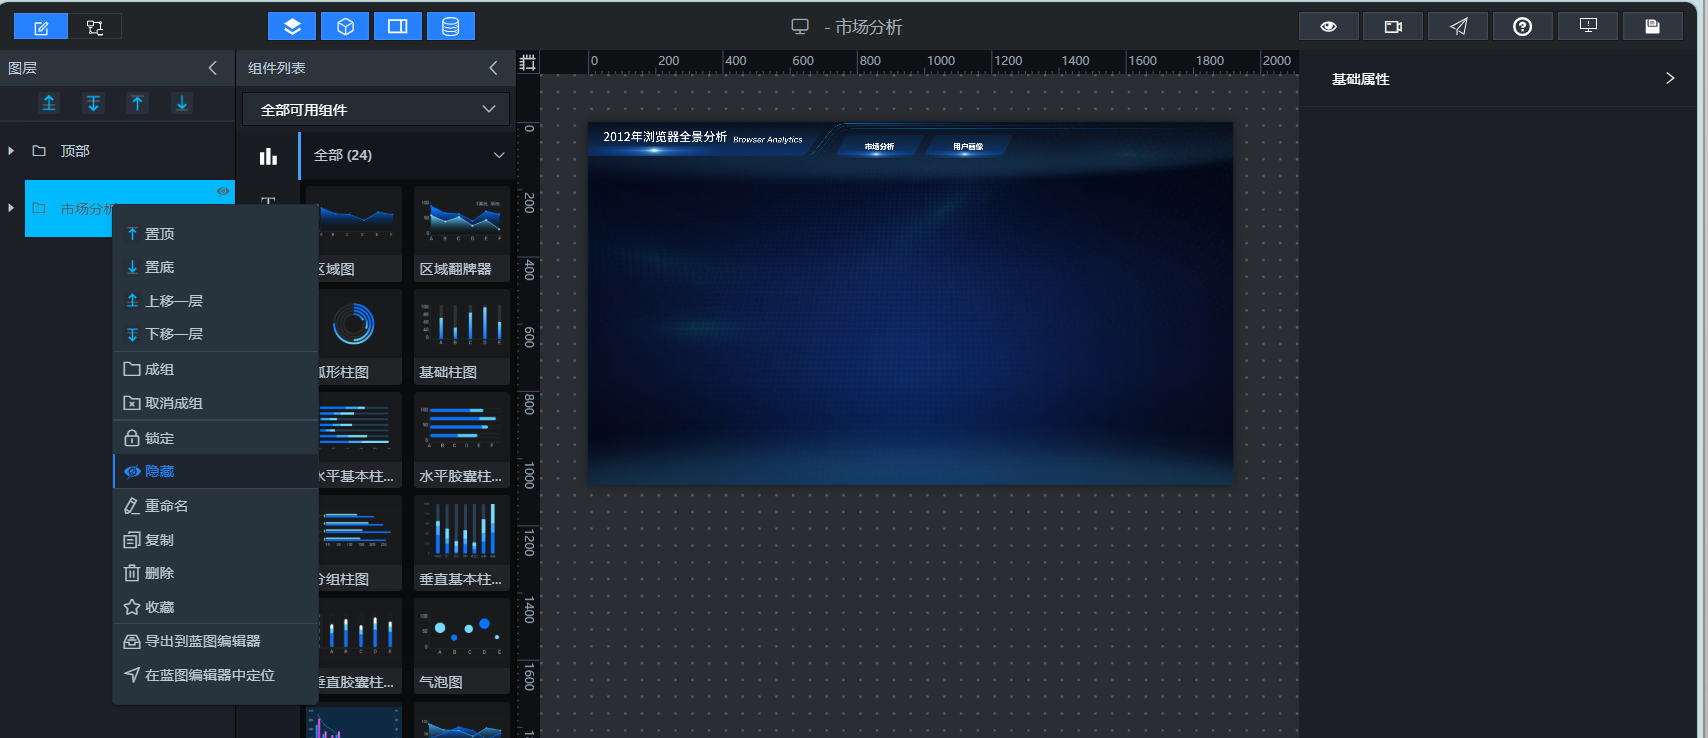
Task: Select the bar chart category icon
Action: pos(268,156)
